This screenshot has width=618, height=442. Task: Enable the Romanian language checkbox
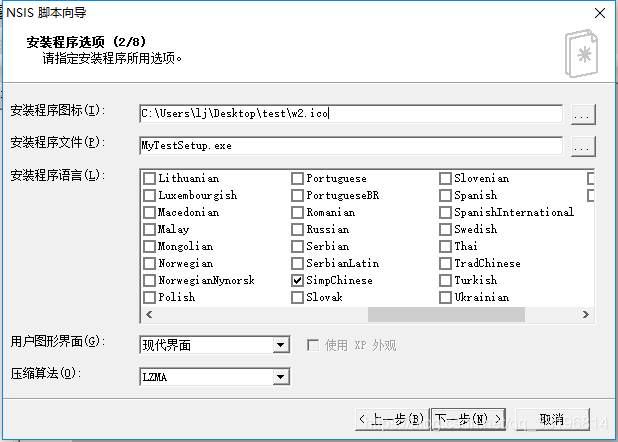coord(297,212)
